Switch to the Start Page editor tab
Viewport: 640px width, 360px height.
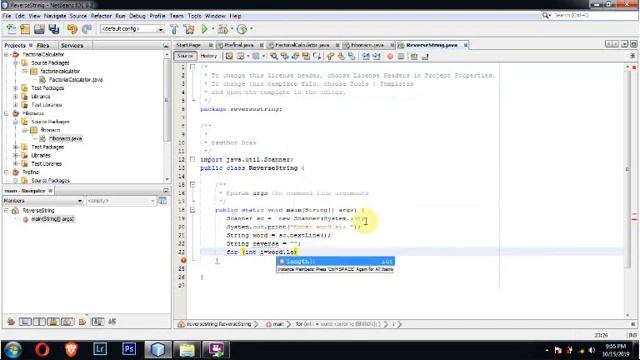pyautogui.click(x=189, y=45)
